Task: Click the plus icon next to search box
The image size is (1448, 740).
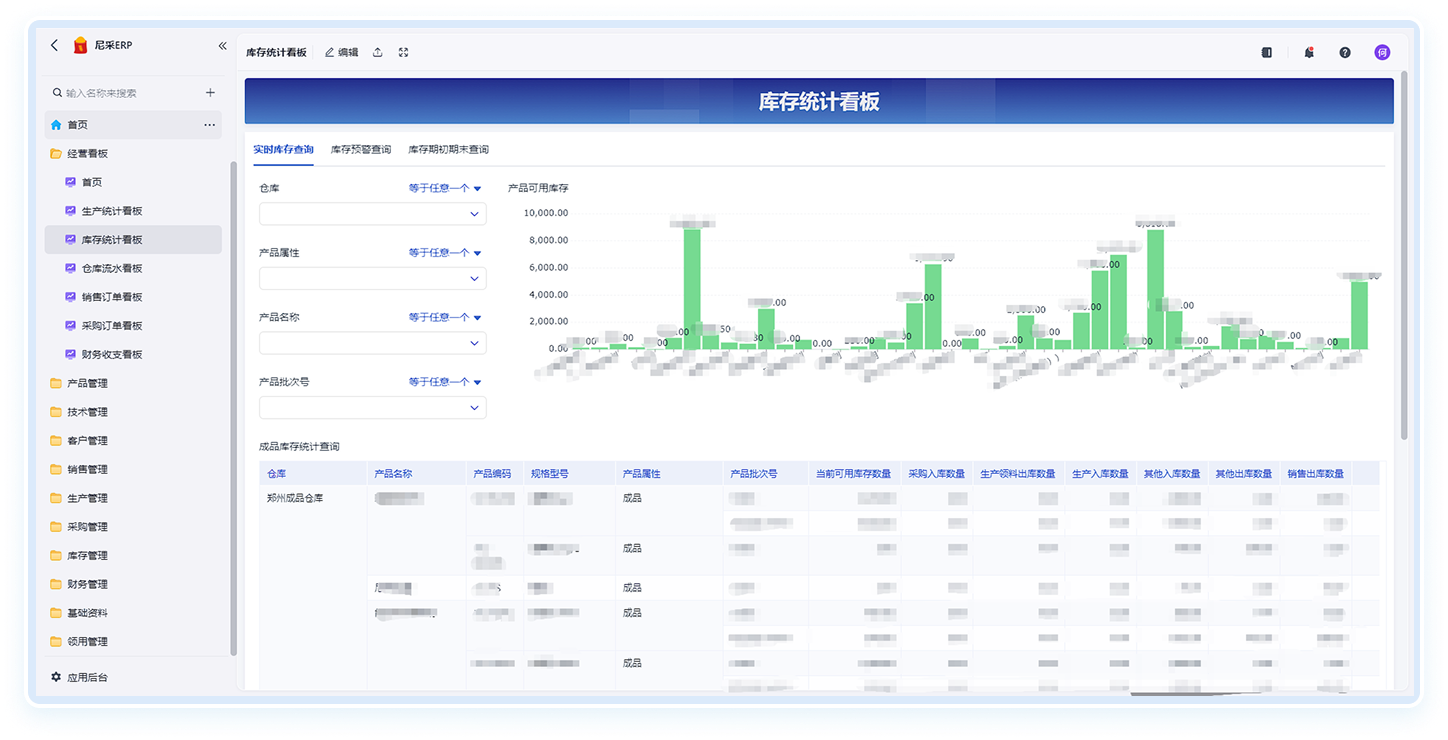Action: click(x=210, y=93)
